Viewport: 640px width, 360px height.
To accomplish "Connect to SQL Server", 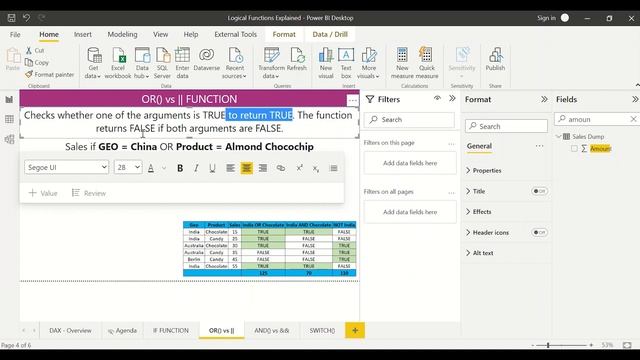I will pyautogui.click(x=162, y=62).
